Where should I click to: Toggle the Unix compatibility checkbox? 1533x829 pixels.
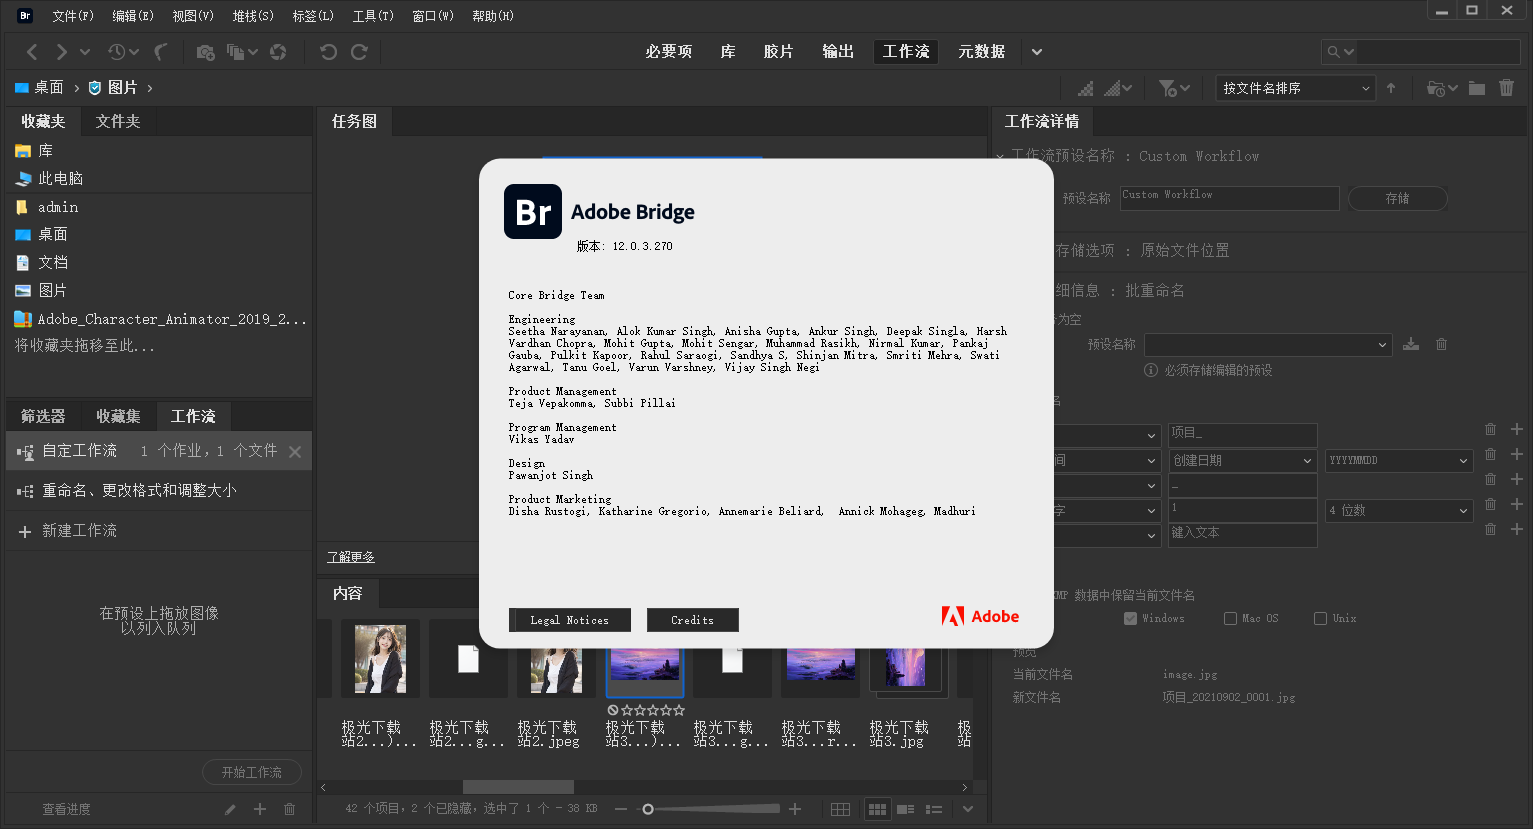point(1320,619)
